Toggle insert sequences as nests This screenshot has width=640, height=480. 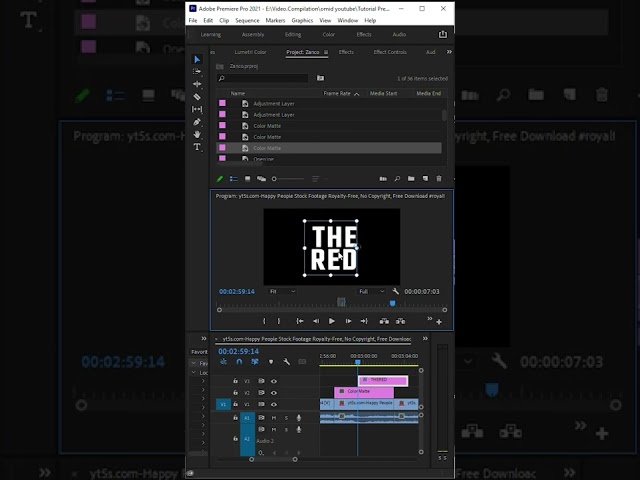(x=223, y=362)
